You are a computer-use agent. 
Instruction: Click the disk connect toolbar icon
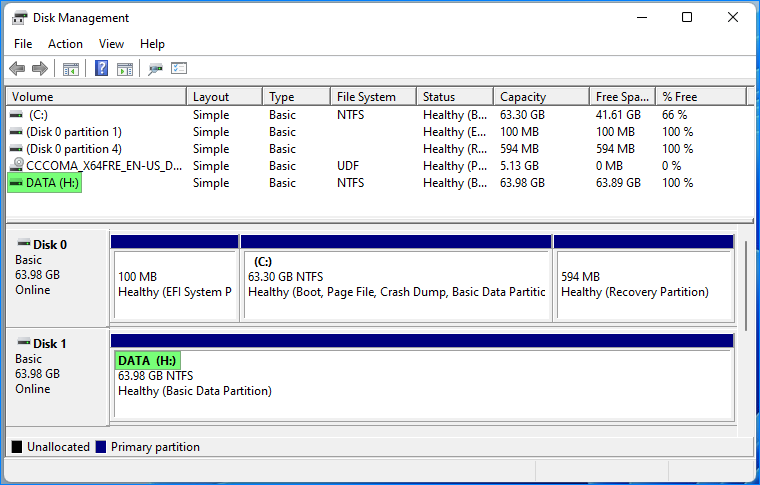coord(155,69)
